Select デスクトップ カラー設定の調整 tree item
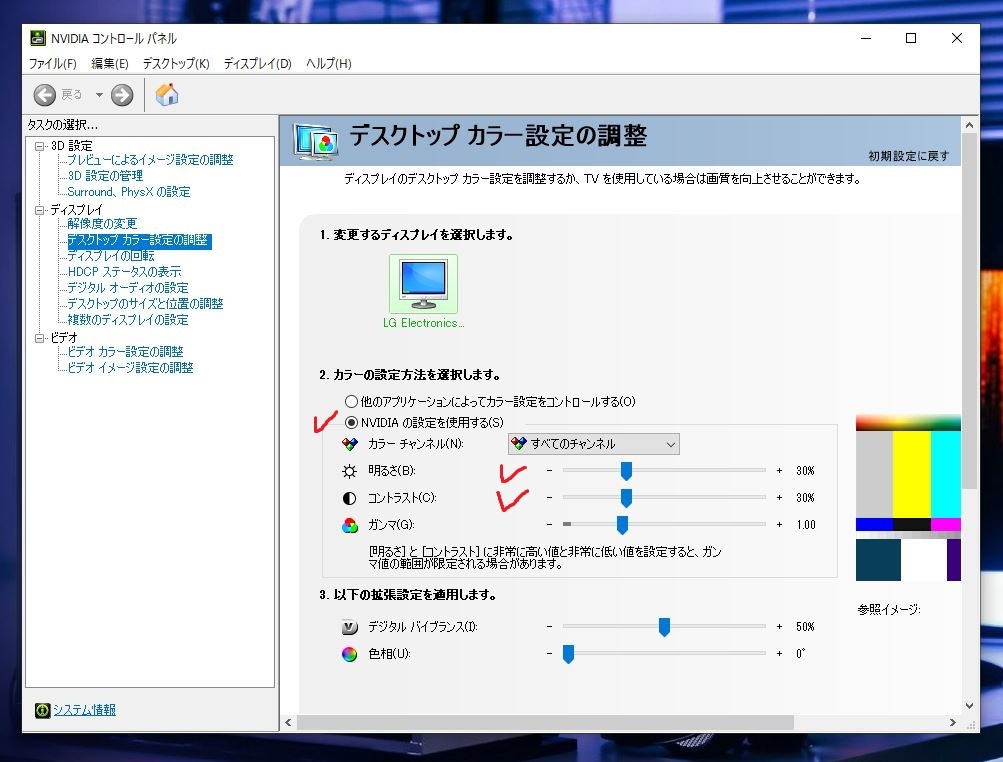 click(139, 241)
